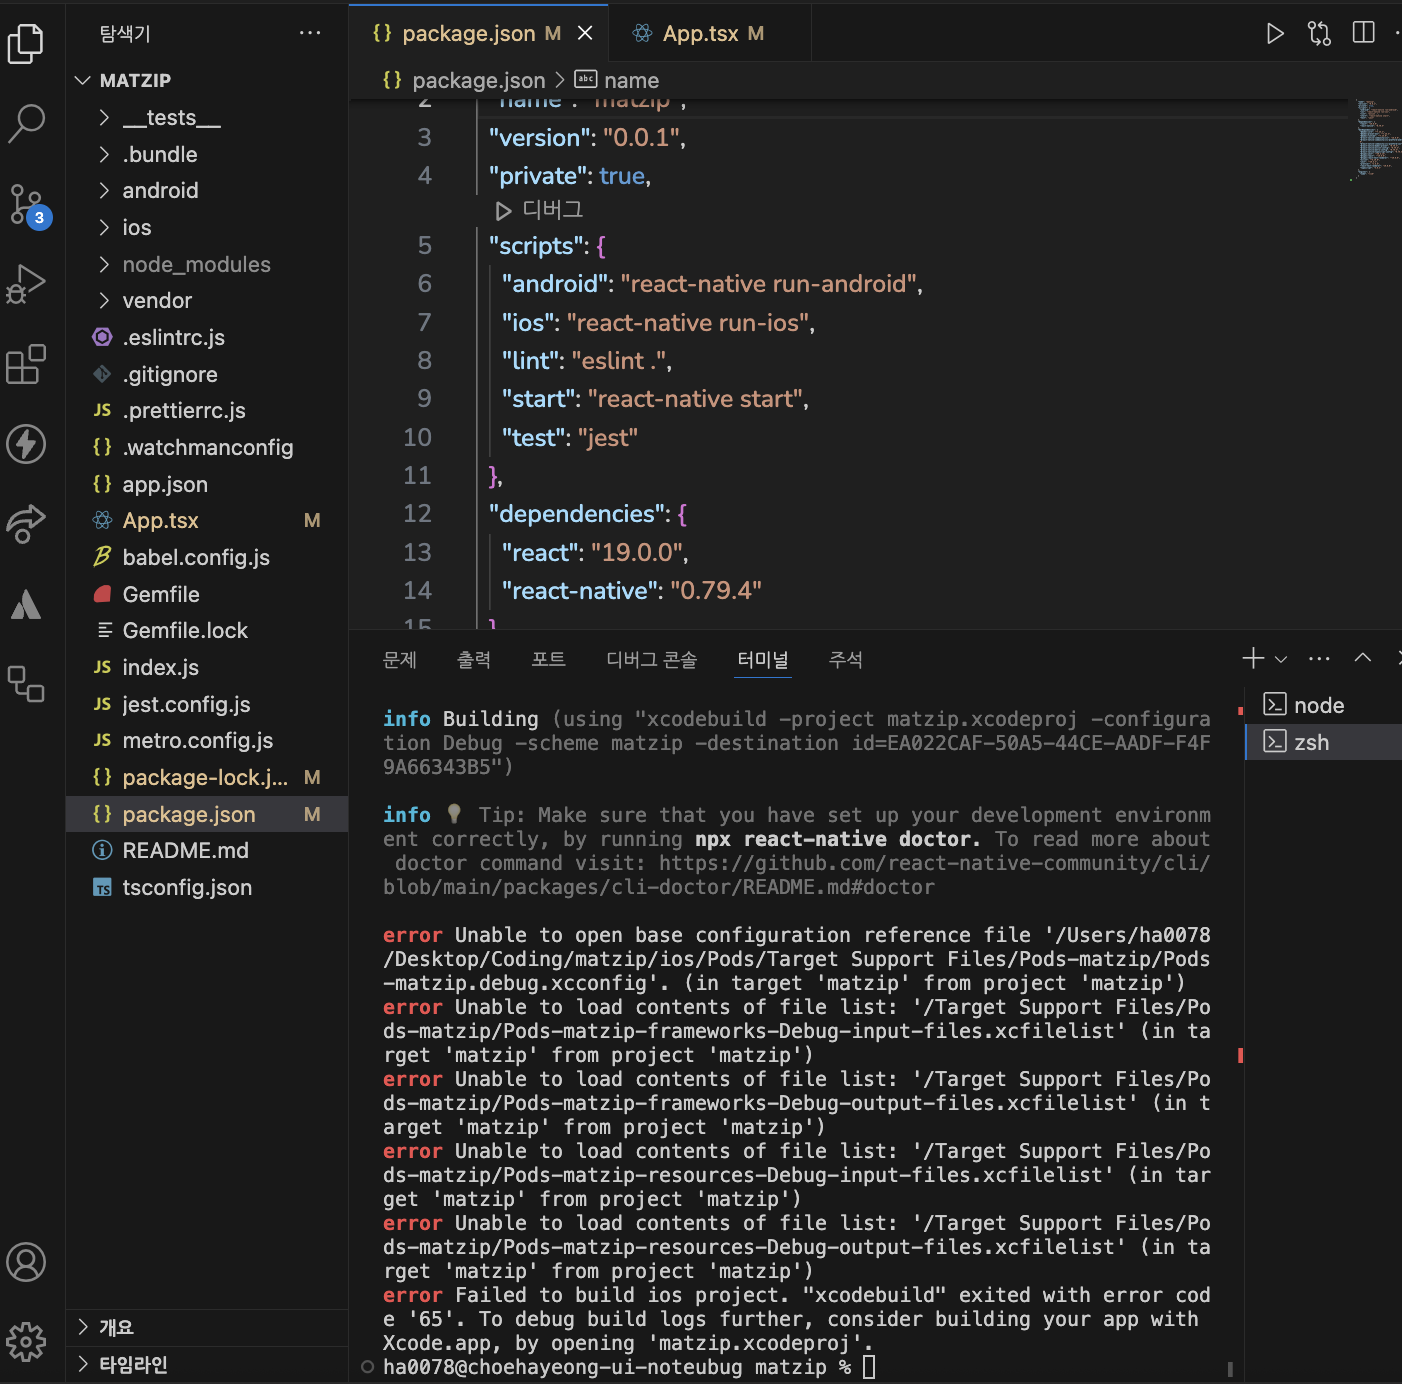This screenshot has height=1384, width=1402.
Task: Open the Manage gear icon
Action: pyautogui.click(x=26, y=1342)
